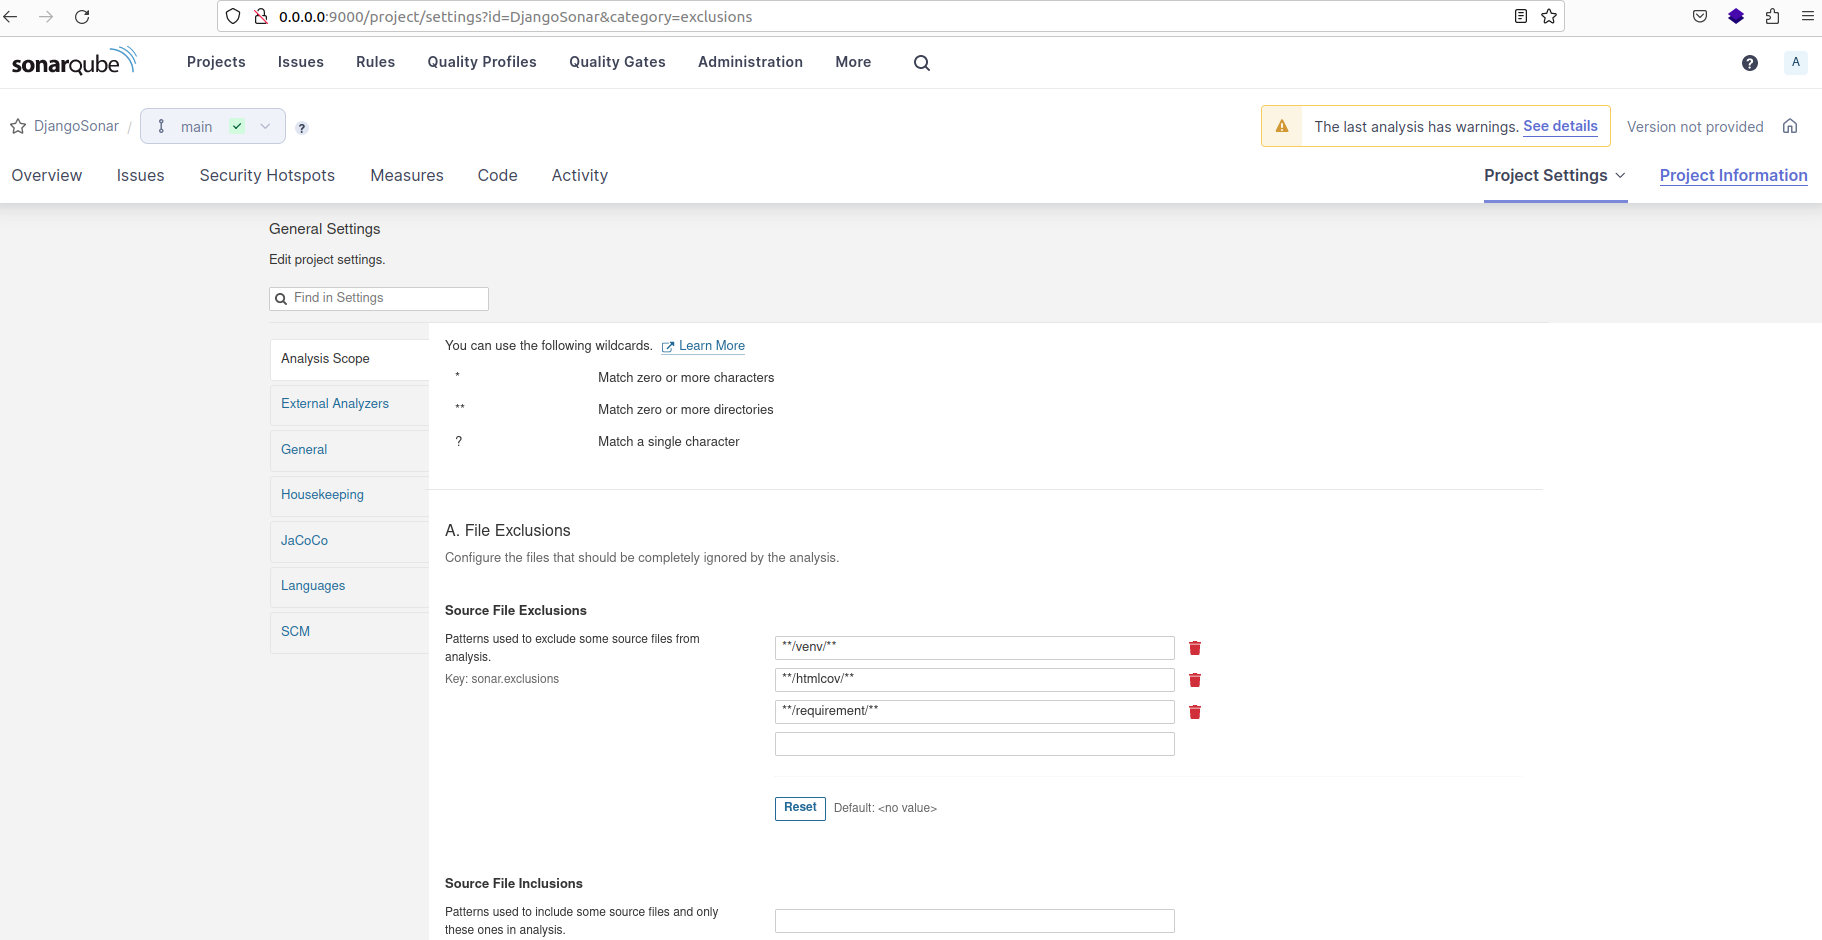Click the branch help question mark icon
This screenshot has height=940, width=1822.
click(302, 128)
